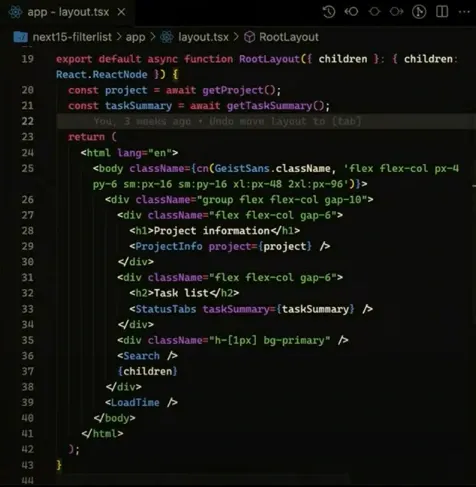Click the React icon beside layout.tsx breadcrumb
Image resolution: width=476 pixels, height=487 pixels.
[167, 37]
